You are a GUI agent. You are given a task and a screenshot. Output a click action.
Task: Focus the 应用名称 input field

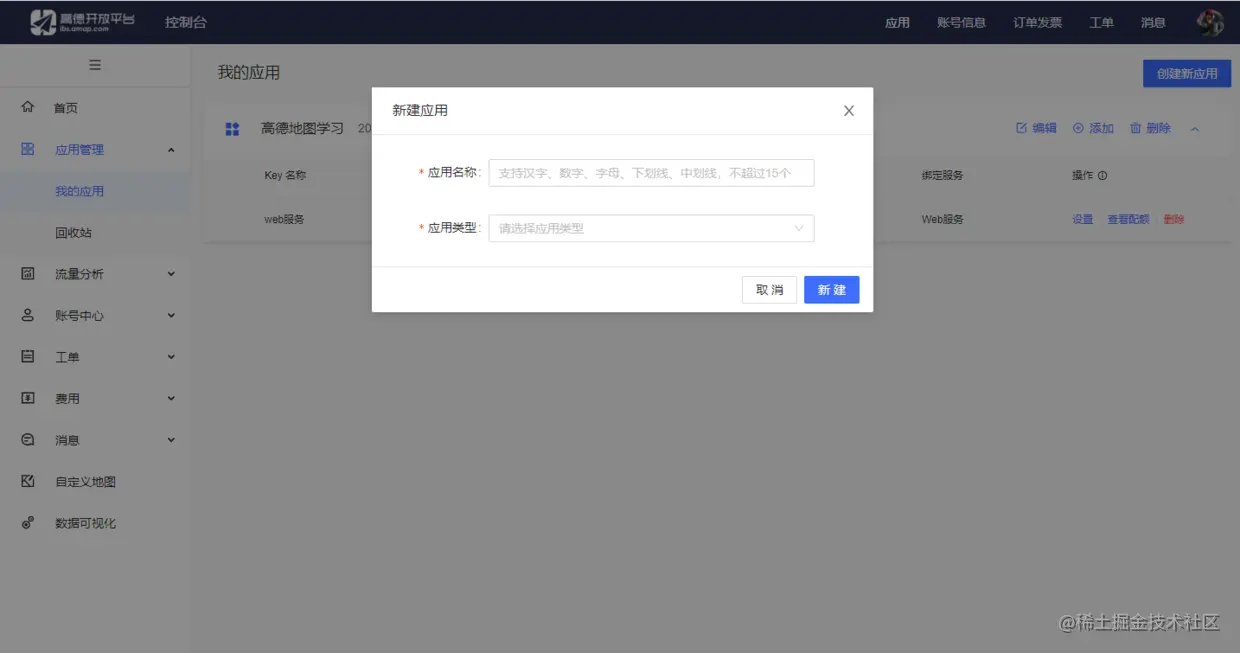[651, 173]
